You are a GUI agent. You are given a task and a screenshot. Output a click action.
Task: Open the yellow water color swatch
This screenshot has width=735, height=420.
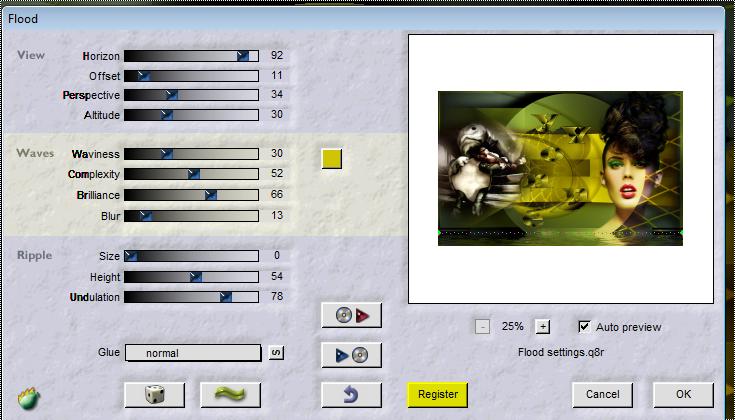tap(332, 159)
